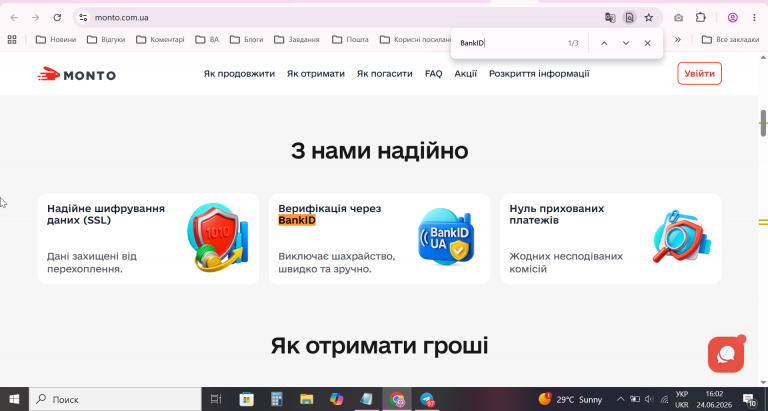The height and width of the screenshot is (411, 768).
Task: Click the Windows search box Поиск
Action: click(115, 399)
